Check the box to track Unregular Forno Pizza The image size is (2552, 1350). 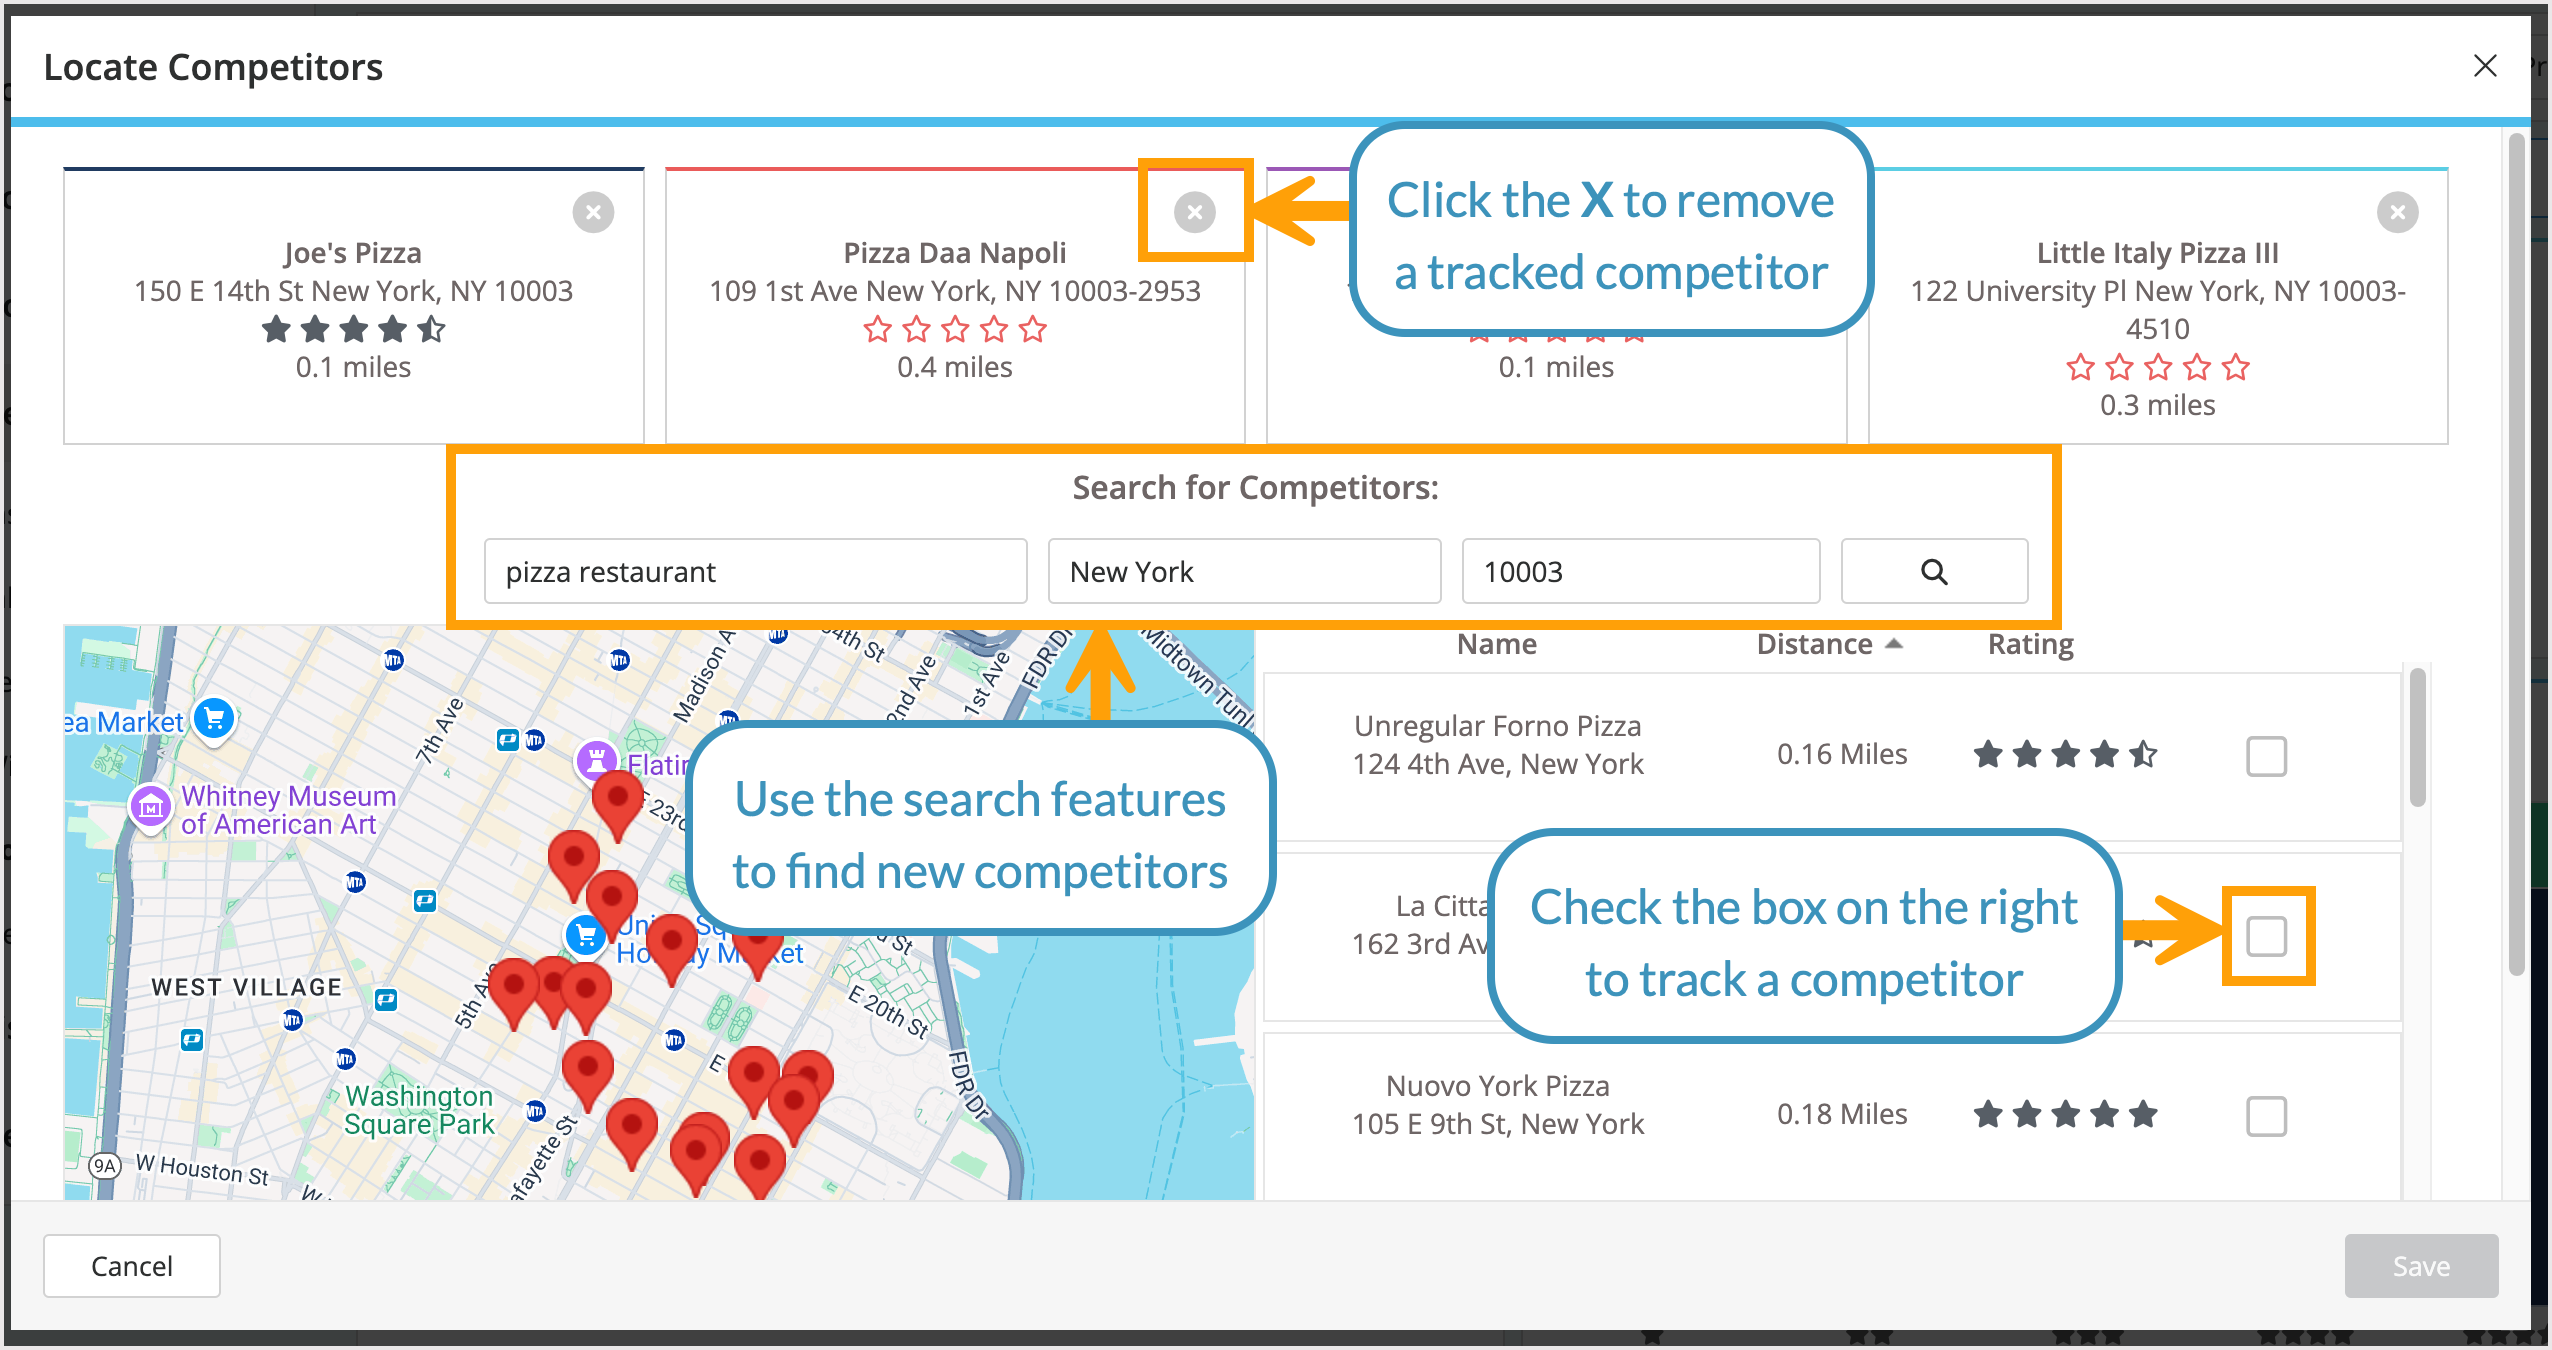[2267, 757]
